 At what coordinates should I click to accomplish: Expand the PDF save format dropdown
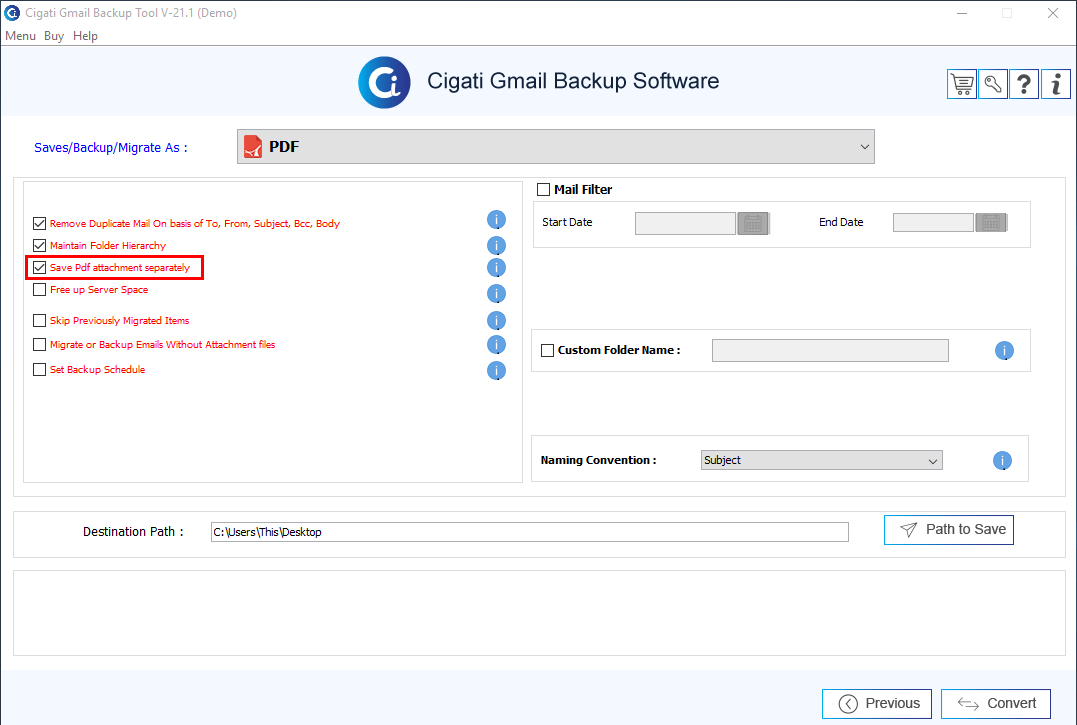(556, 146)
